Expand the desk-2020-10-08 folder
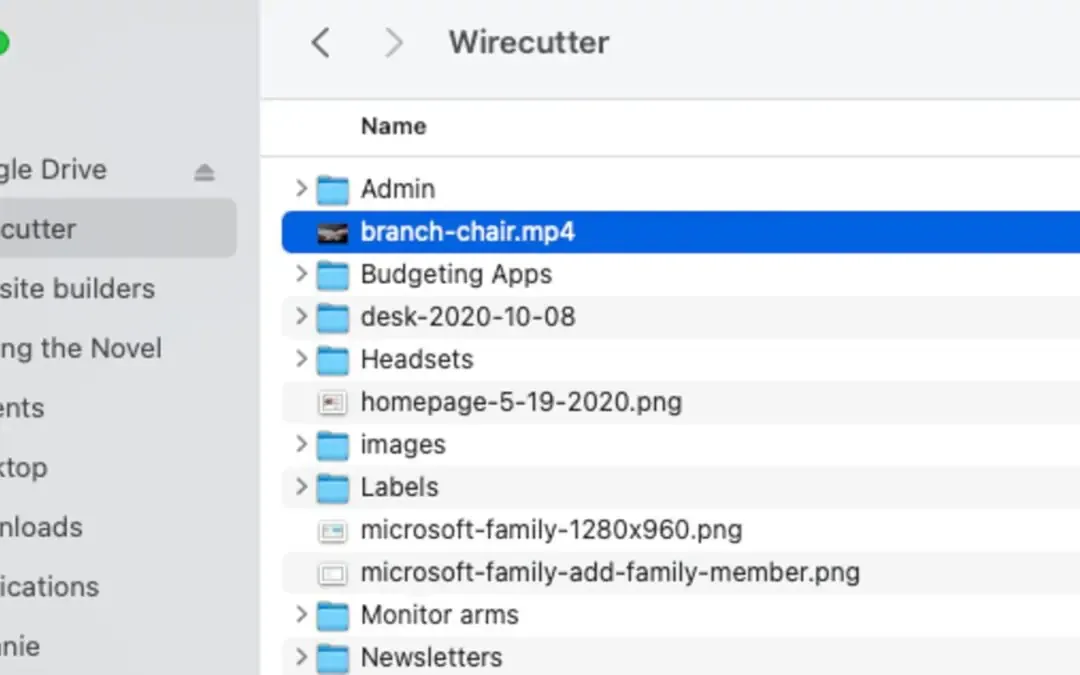Image resolution: width=1080 pixels, height=675 pixels. pos(300,317)
